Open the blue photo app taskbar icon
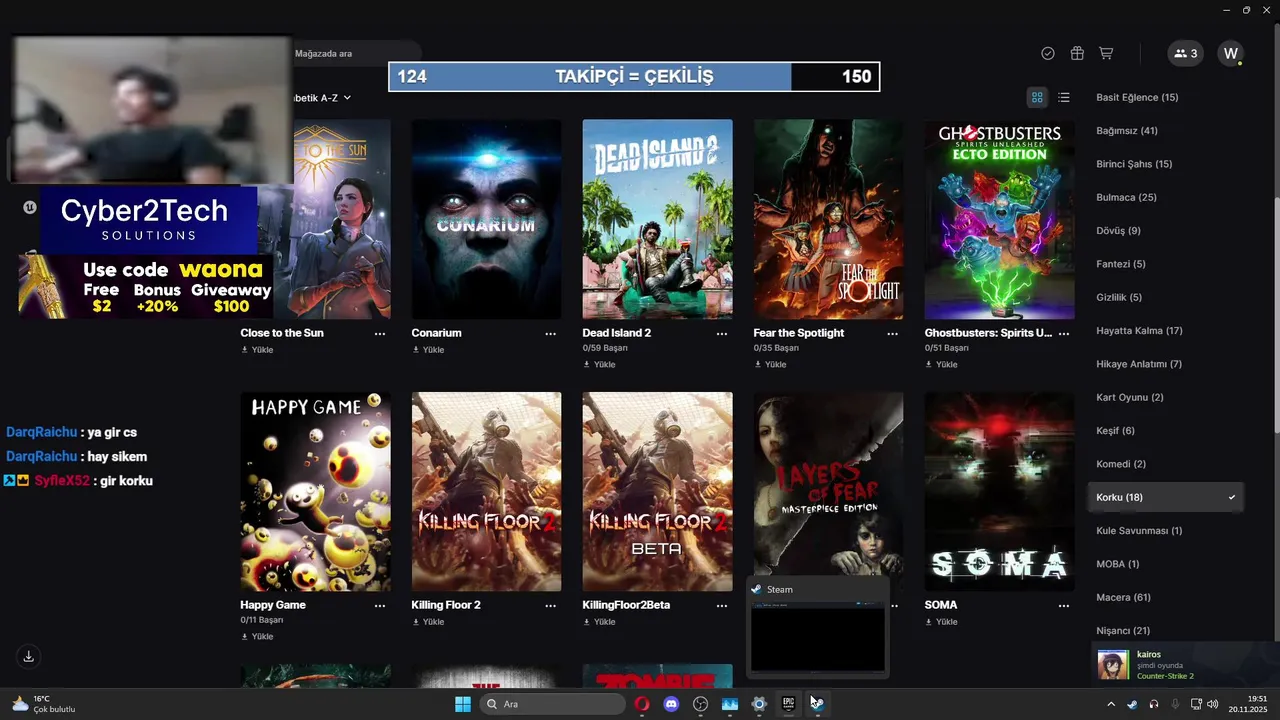Viewport: 1280px width, 720px height. click(729, 704)
